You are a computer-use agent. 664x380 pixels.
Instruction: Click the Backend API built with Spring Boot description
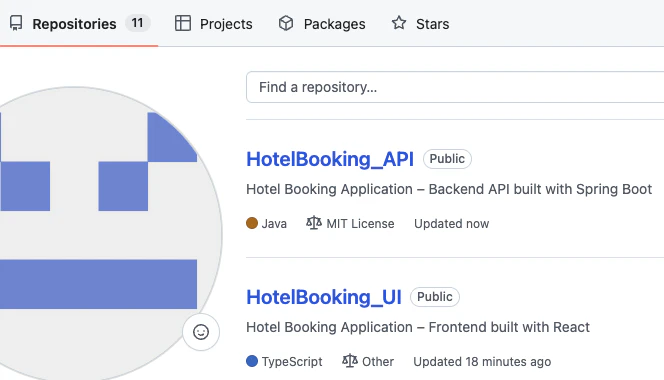click(449, 189)
